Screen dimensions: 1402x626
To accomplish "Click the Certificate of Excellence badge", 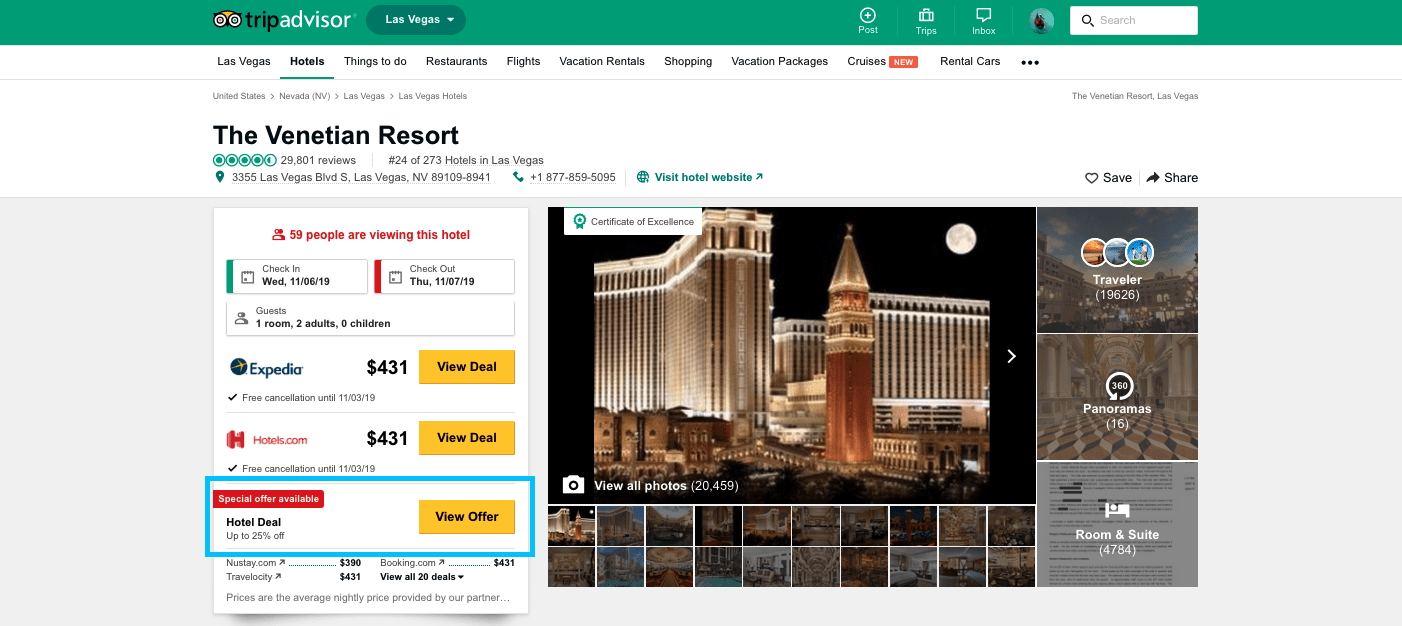I will 632,221.
